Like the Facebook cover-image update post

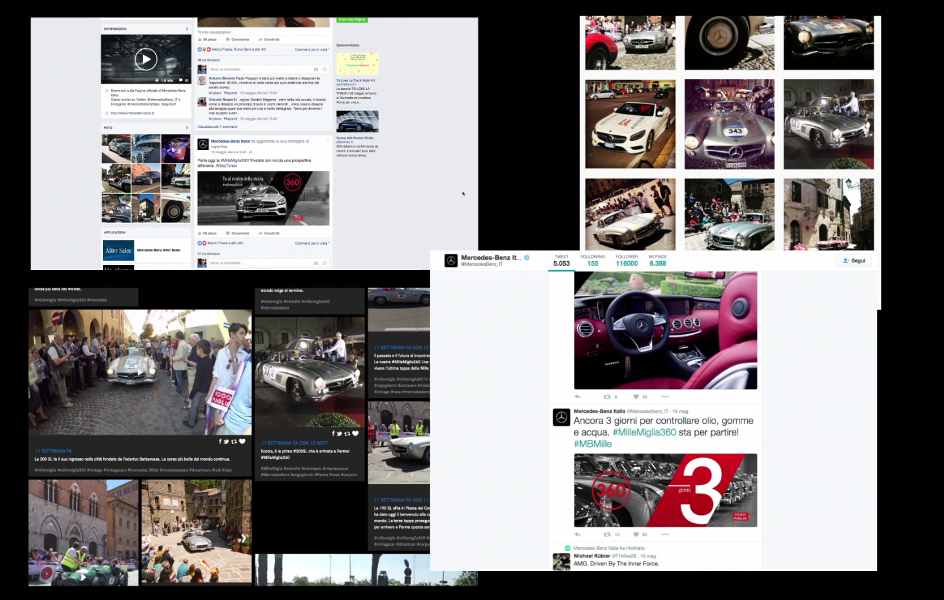pos(208,233)
